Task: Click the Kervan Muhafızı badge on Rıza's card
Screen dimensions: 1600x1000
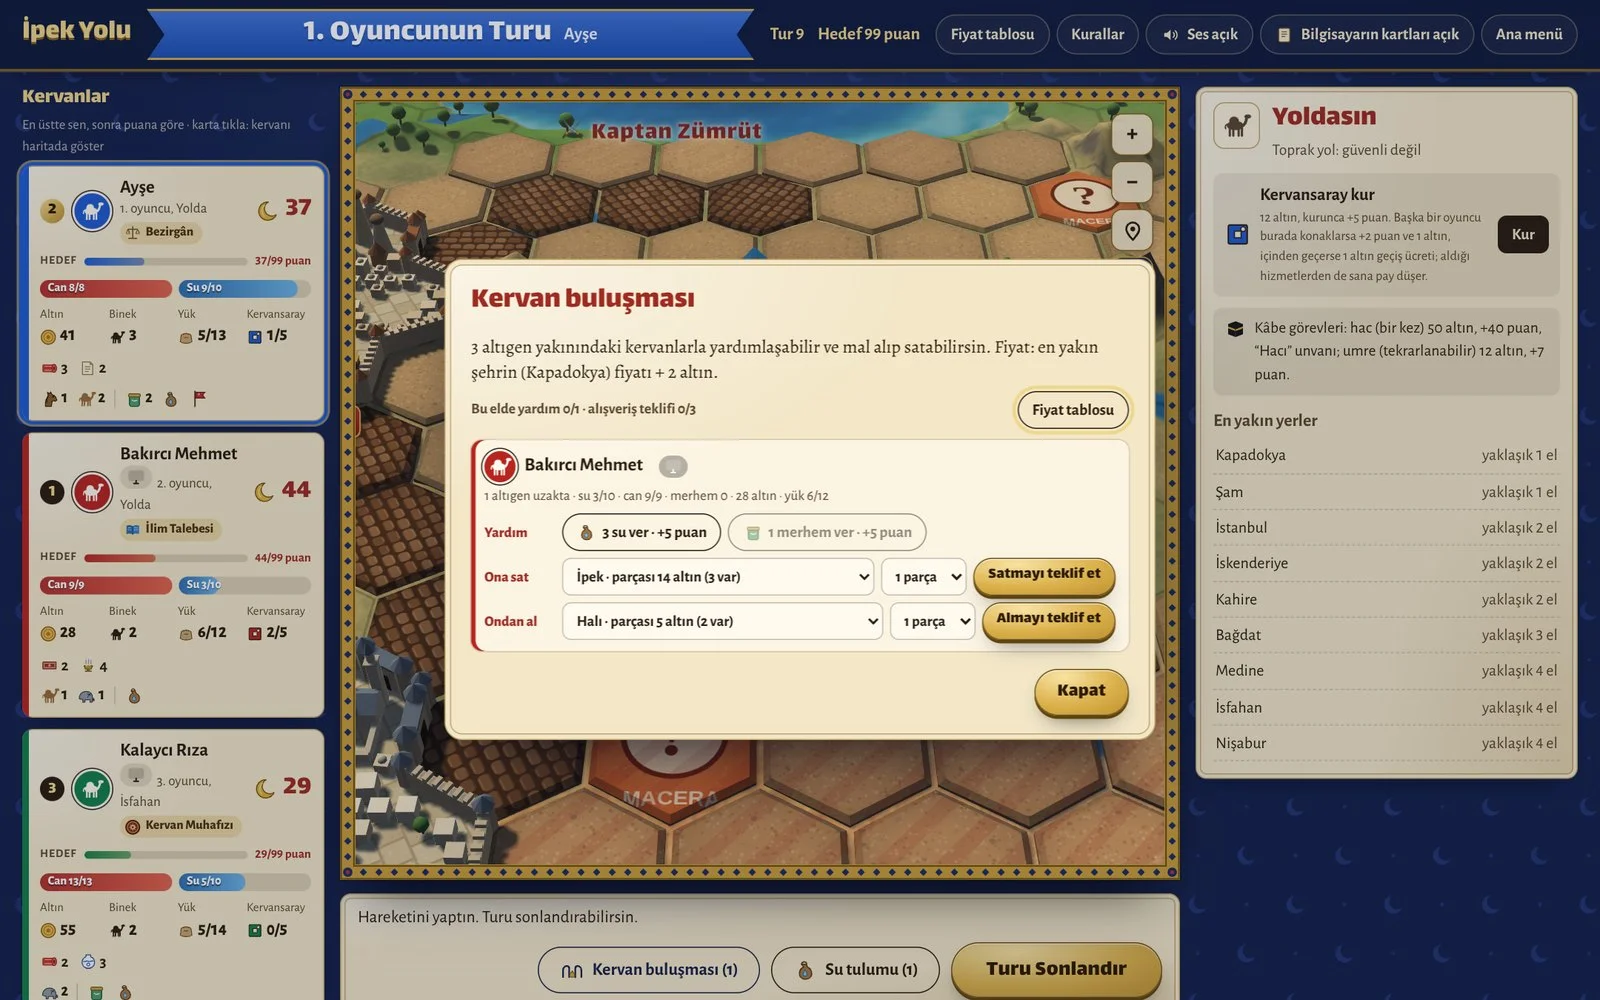Action: click(180, 826)
